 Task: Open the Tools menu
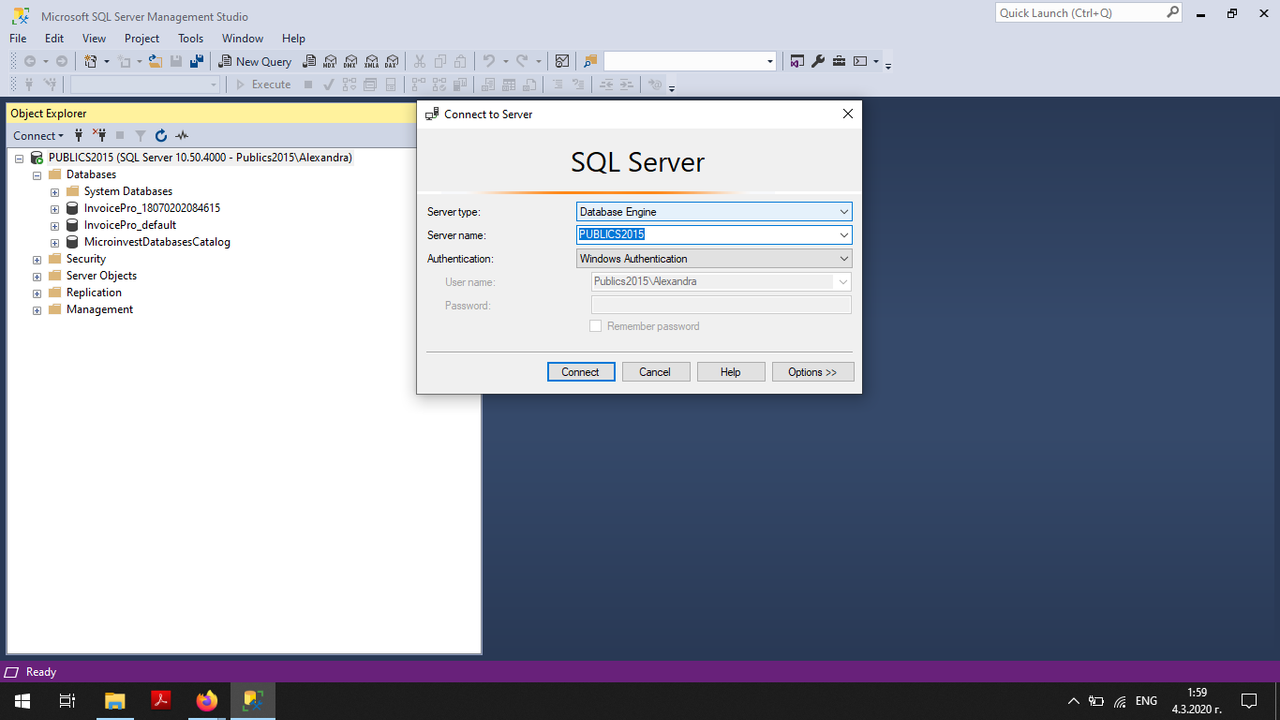pyautogui.click(x=191, y=38)
